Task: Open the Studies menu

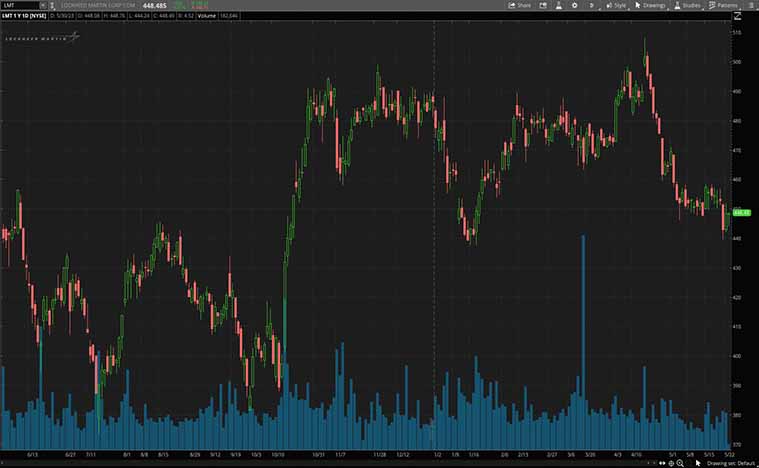Action: 687,5
